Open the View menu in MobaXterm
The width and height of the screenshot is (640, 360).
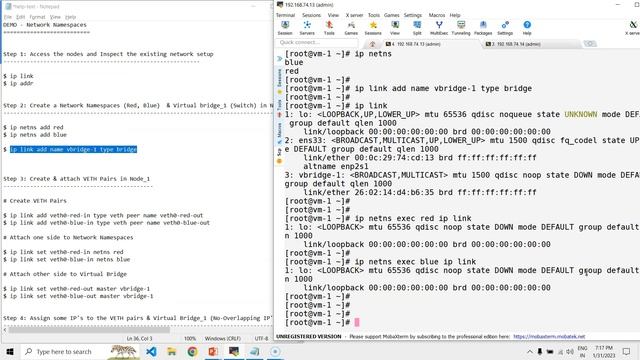point(333,15)
